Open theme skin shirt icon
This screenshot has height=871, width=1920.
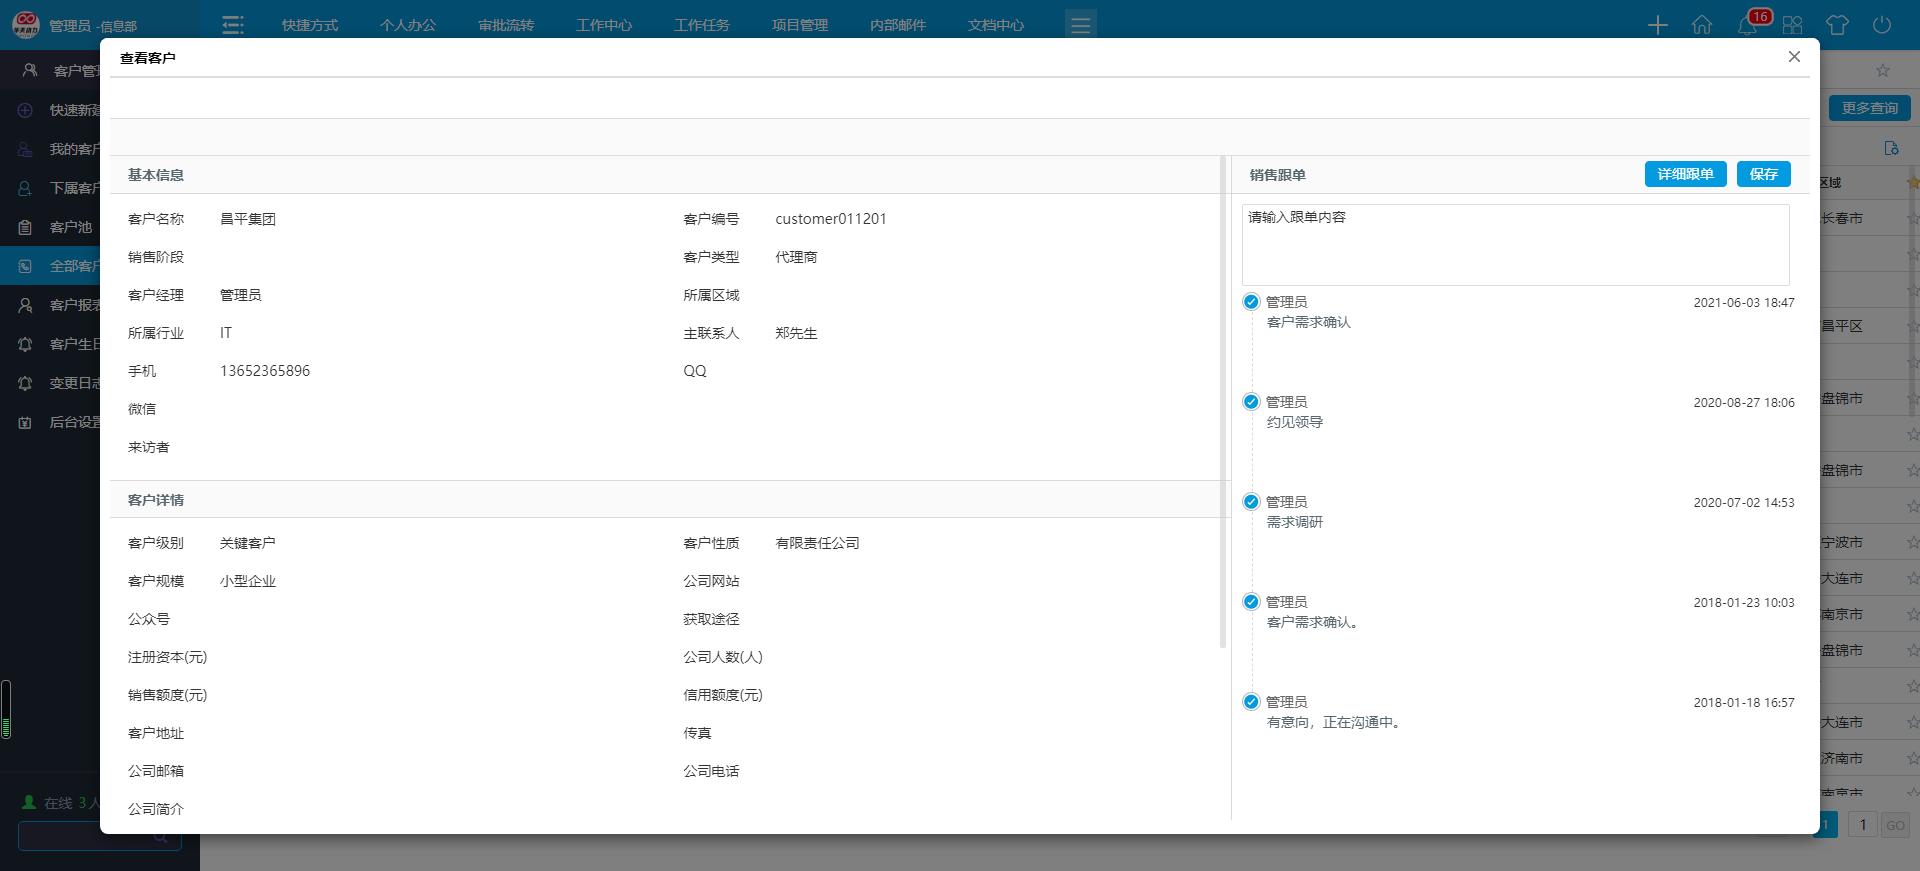tap(1837, 25)
